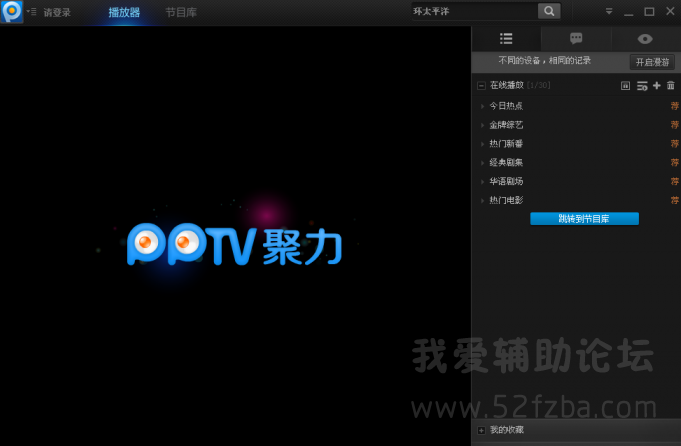The height and width of the screenshot is (446, 681).
Task: Select the chat bubble comments tab
Action: pos(576,39)
